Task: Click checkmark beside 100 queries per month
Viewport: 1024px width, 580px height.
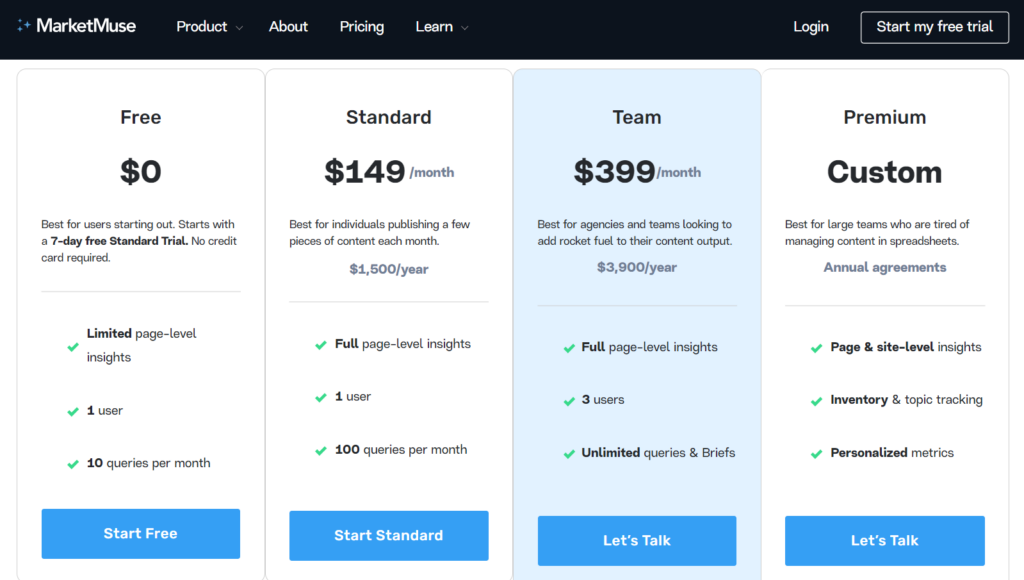Action: pyautogui.click(x=321, y=451)
